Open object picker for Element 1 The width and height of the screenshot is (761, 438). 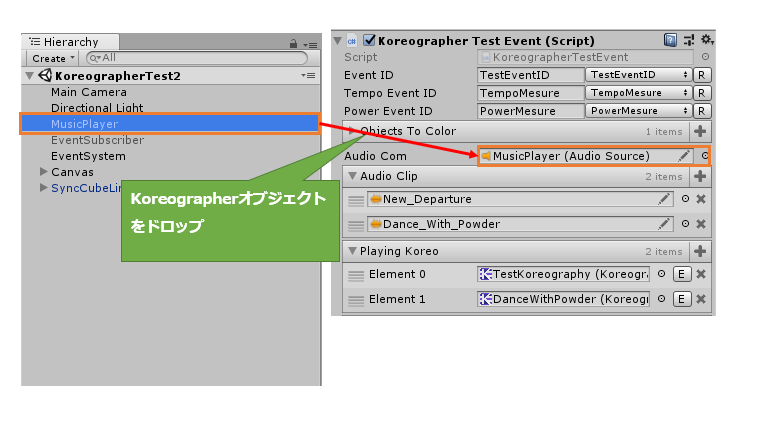661,299
